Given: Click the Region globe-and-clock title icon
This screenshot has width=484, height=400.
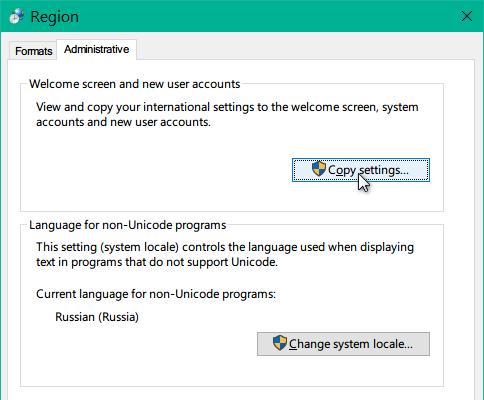Looking at the screenshot, I should point(16,16).
